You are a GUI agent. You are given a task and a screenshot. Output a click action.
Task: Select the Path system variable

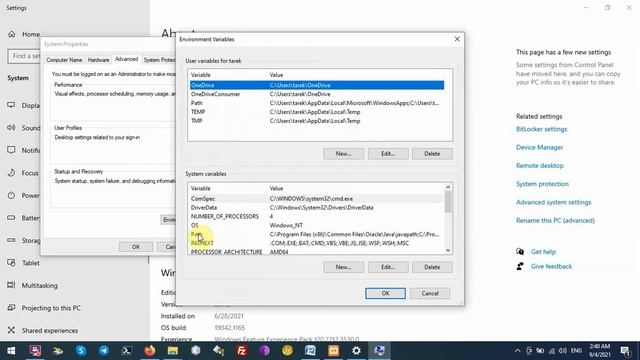point(317,234)
